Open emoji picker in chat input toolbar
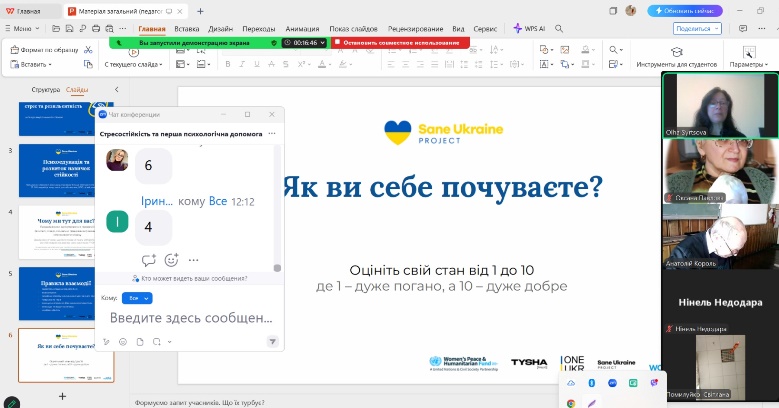 pyautogui.click(x=123, y=342)
